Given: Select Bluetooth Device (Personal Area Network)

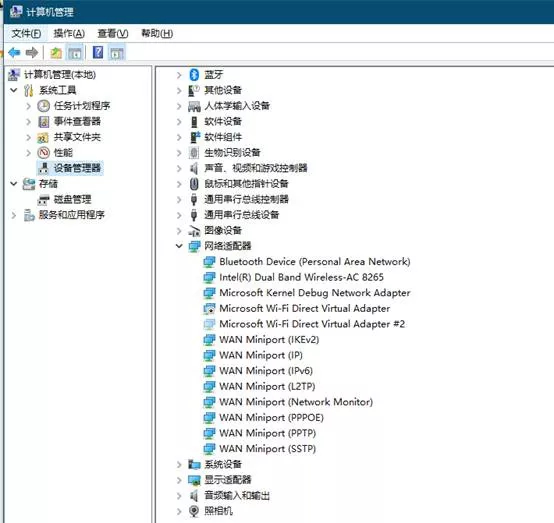Looking at the screenshot, I should coord(315,262).
